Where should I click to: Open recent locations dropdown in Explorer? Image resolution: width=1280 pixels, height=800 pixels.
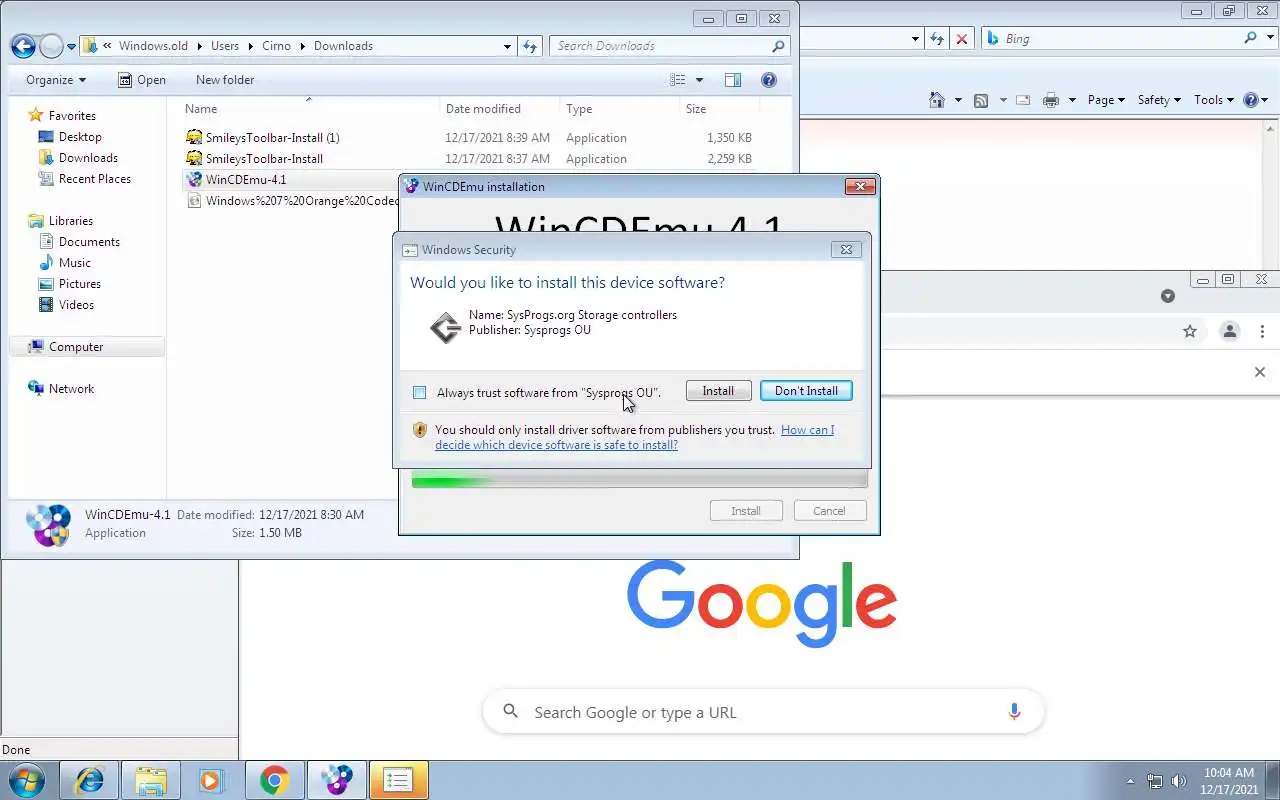[x=72, y=47]
